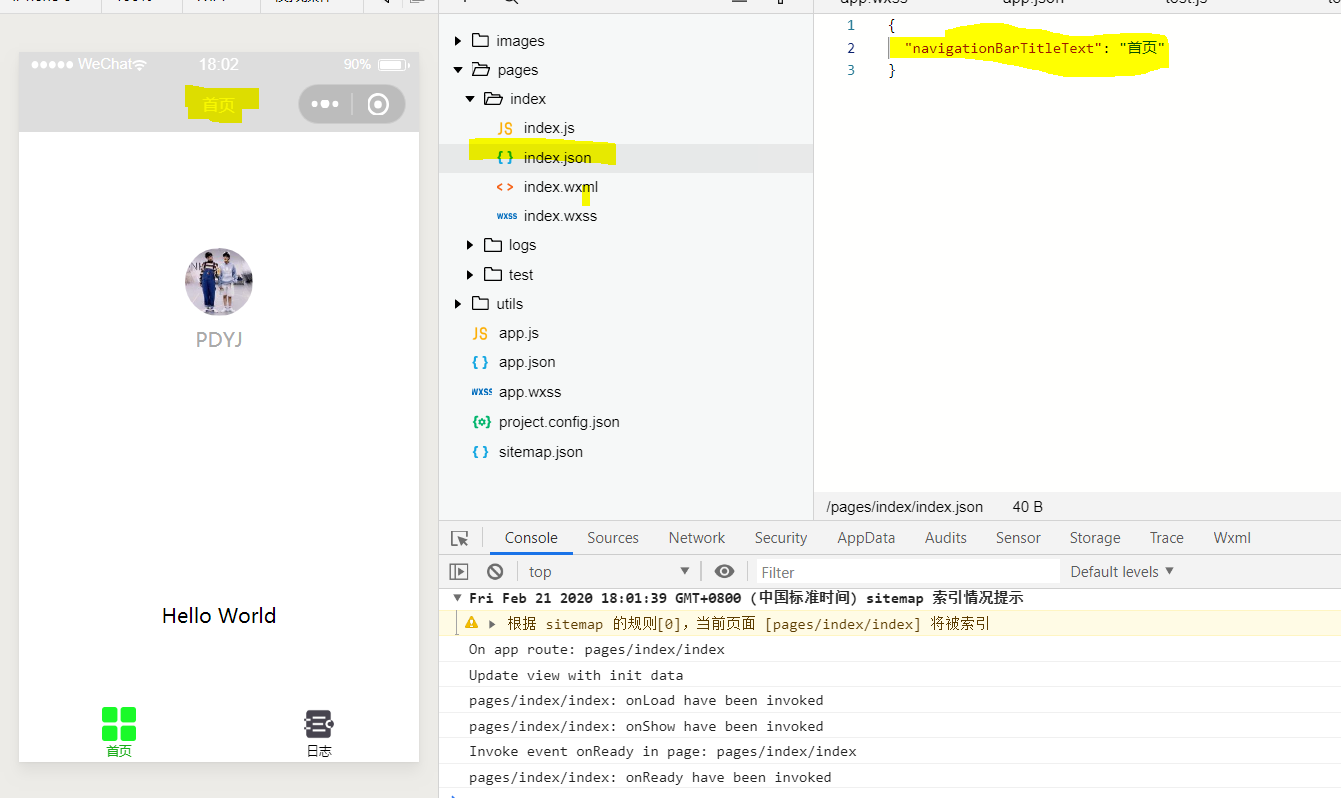The width and height of the screenshot is (1341, 798).
Task: Click the wxss icon beside index.wxss
Action: 507,216
